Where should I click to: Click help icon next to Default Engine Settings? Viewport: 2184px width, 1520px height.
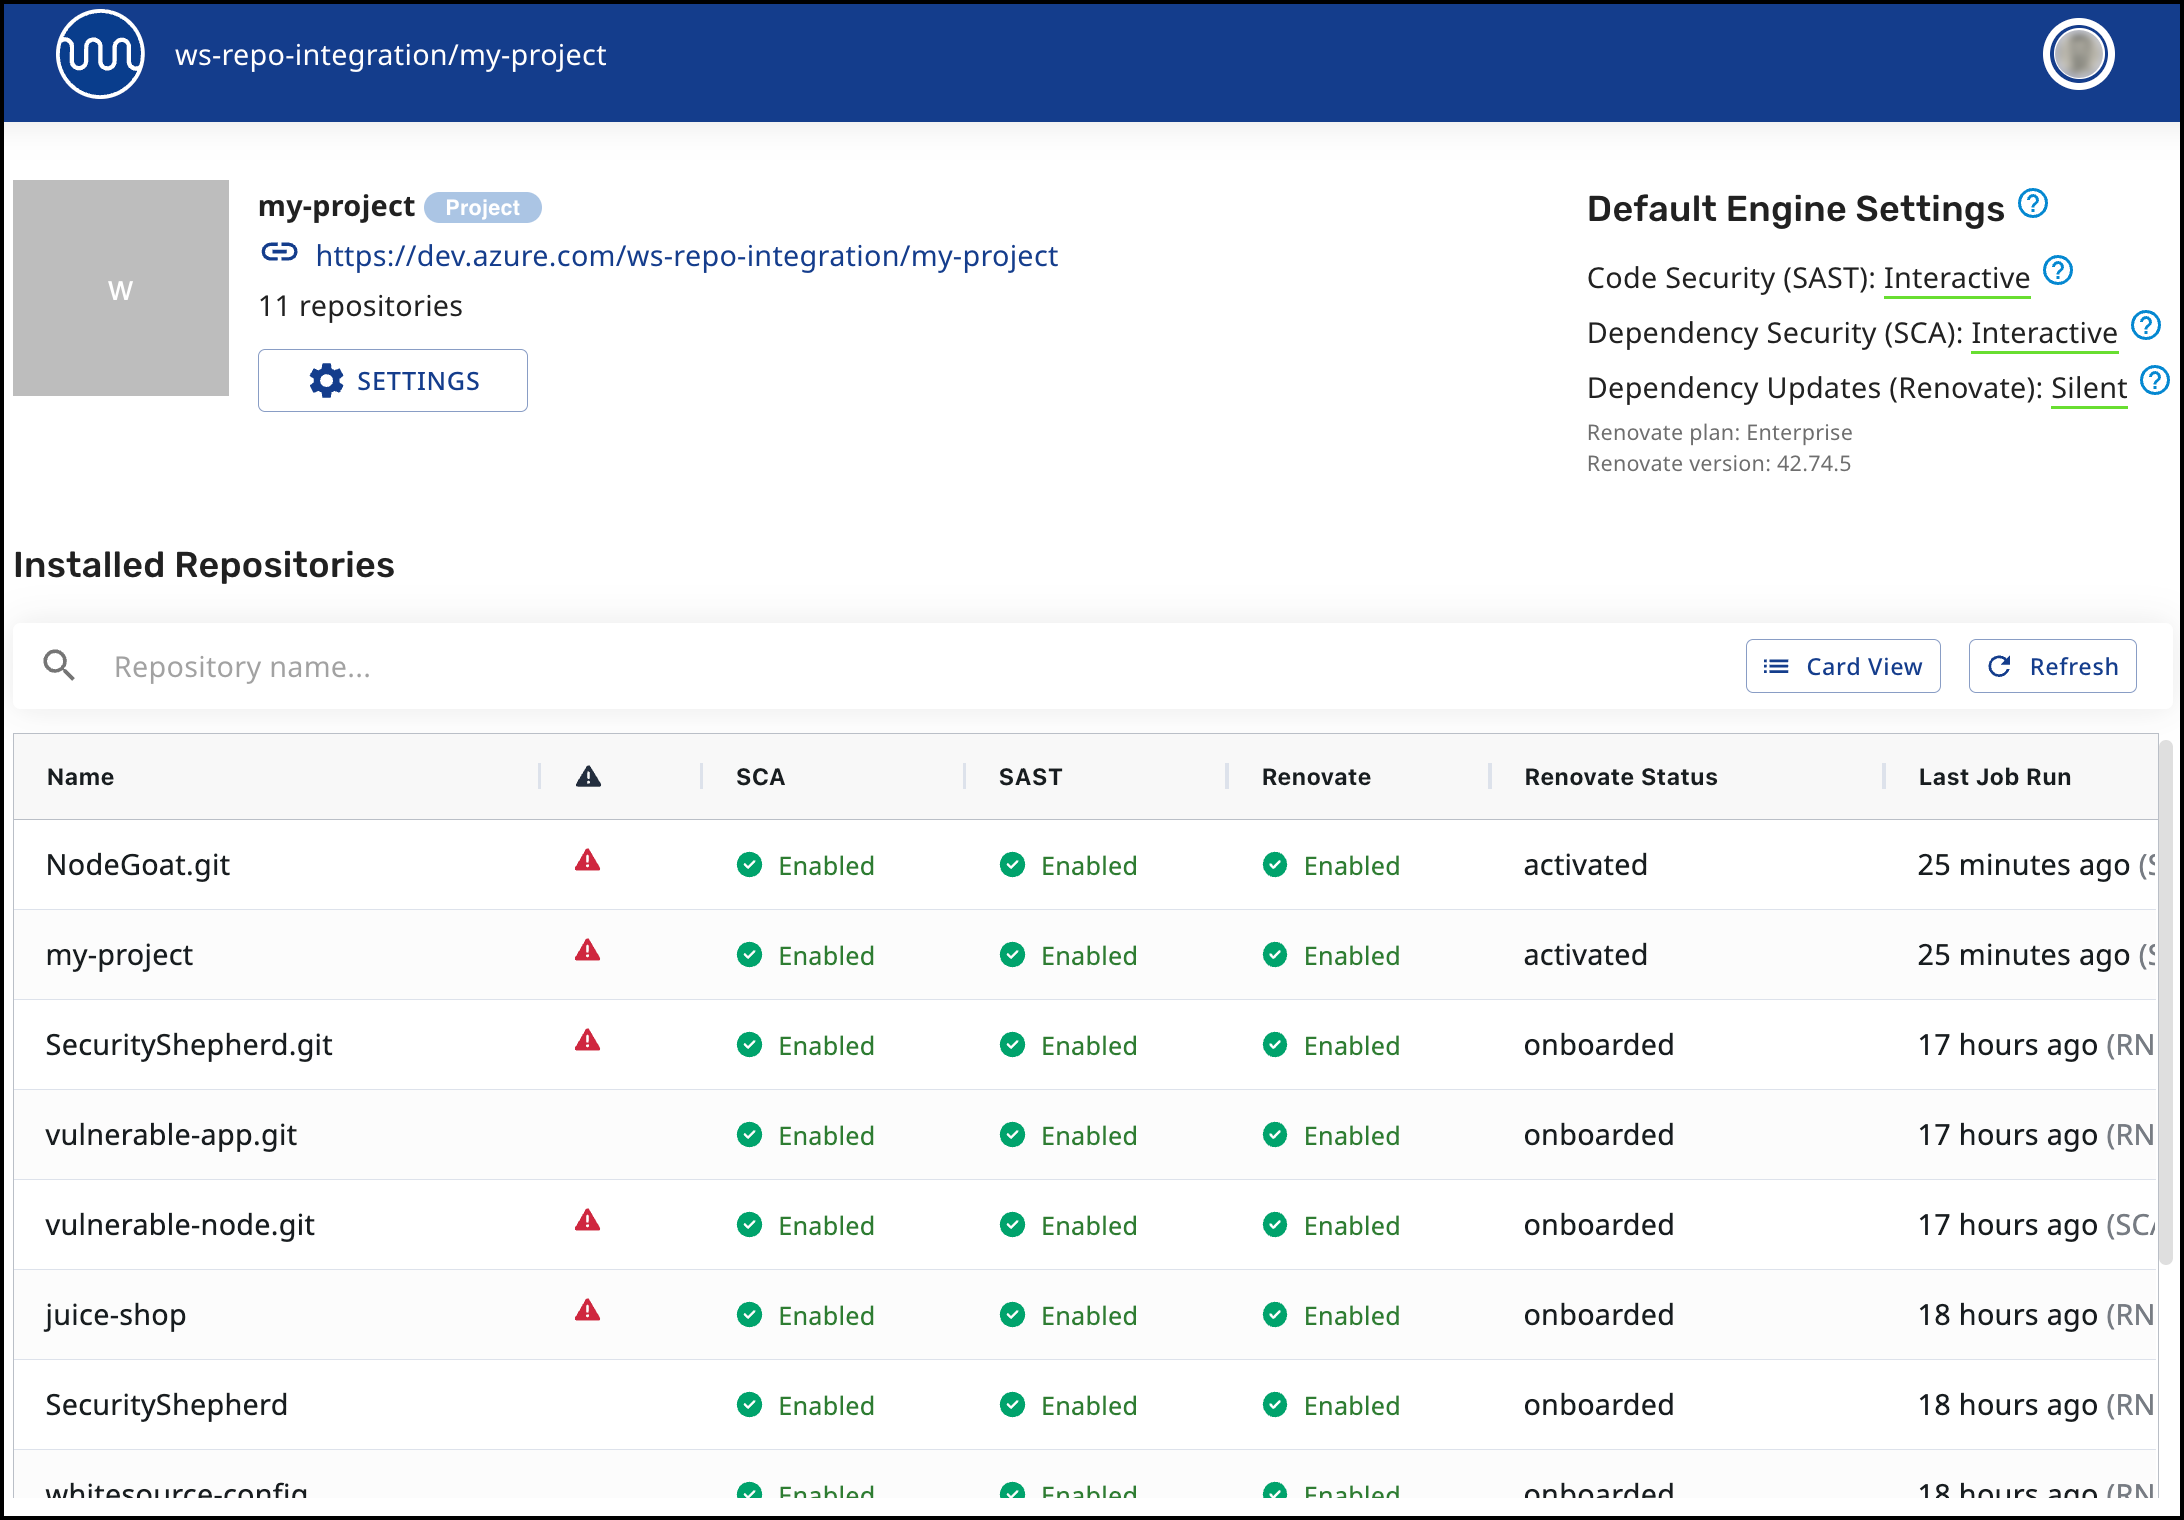pyautogui.click(x=2033, y=204)
